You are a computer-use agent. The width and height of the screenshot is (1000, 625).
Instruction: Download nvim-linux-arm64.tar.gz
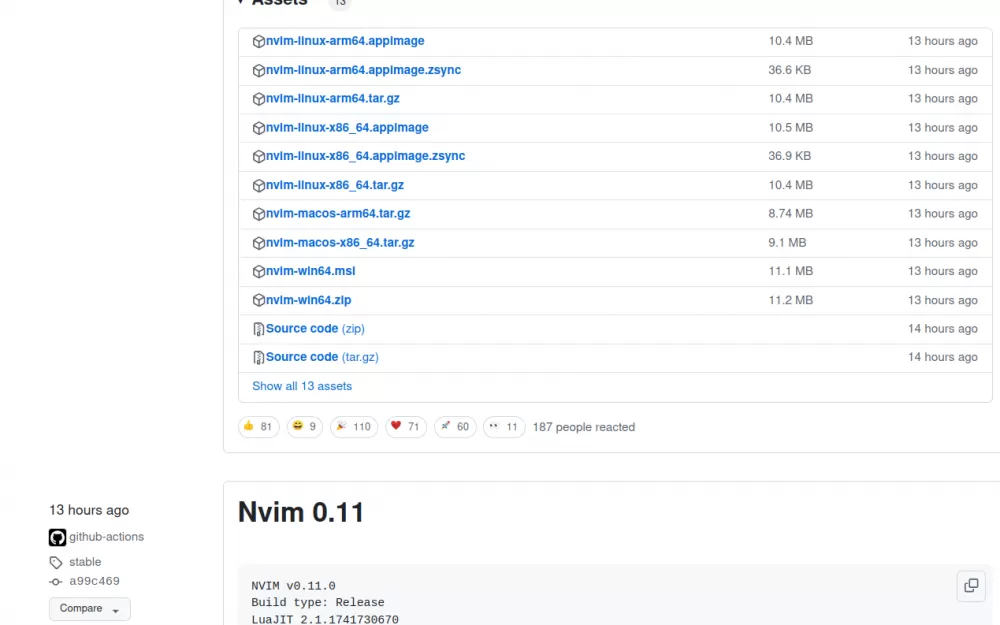pyautogui.click(x=333, y=99)
